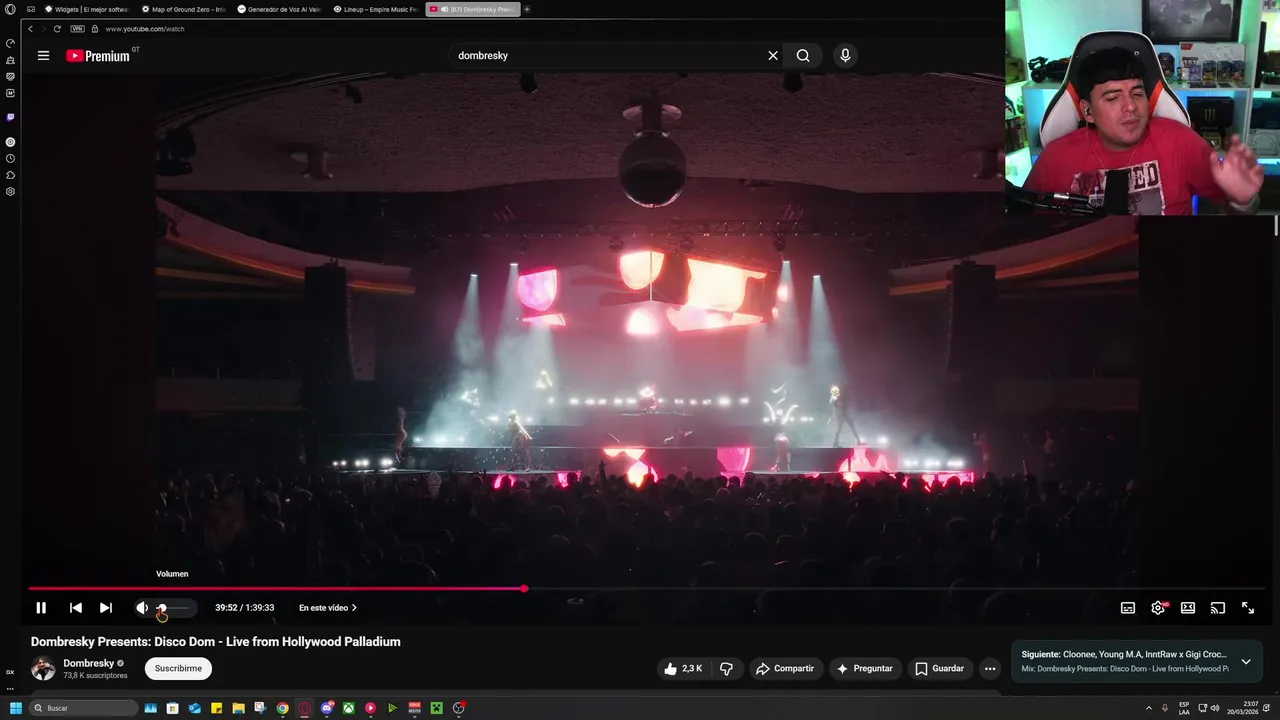Viewport: 1280px width, 720px height.
Task: Switch to the 'Lineup – Empire Music' tab
Action: (375, 9)
